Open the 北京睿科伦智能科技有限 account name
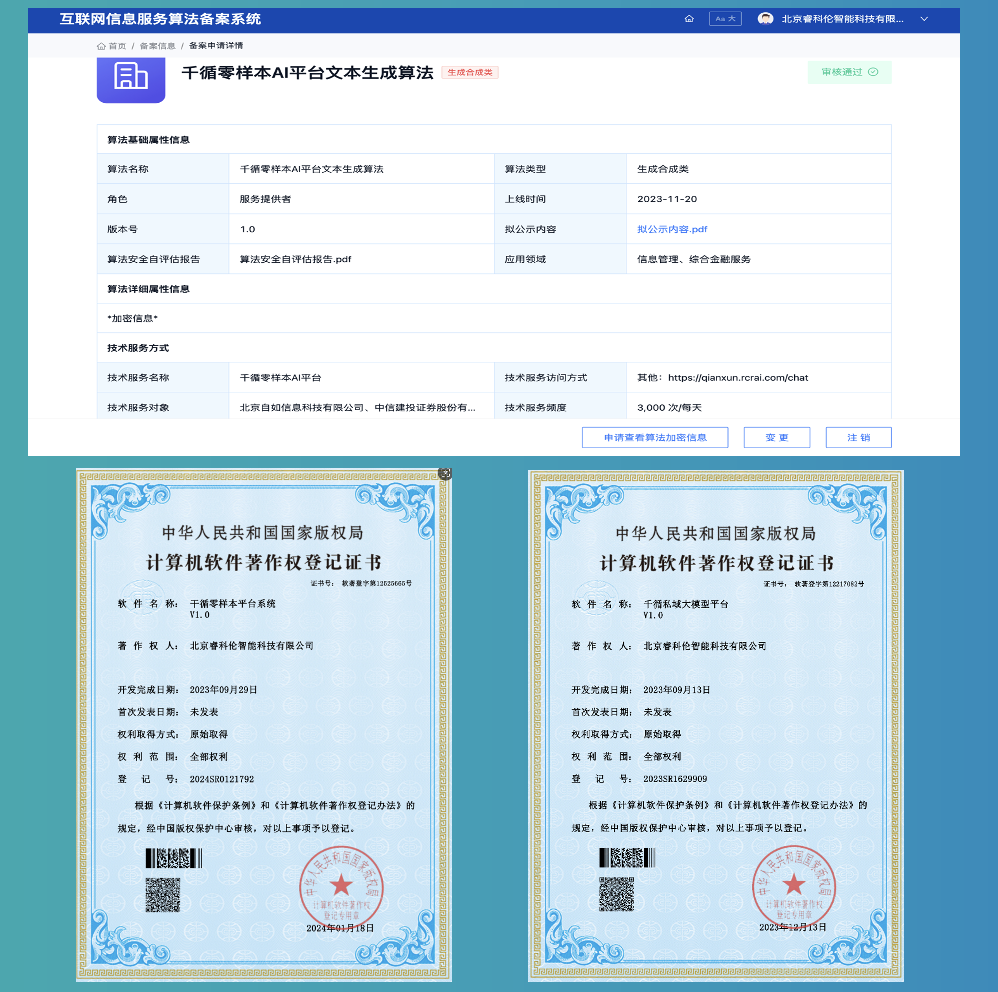Image resolution: width=998 pixels, height=992 pixels. (842, 19)
